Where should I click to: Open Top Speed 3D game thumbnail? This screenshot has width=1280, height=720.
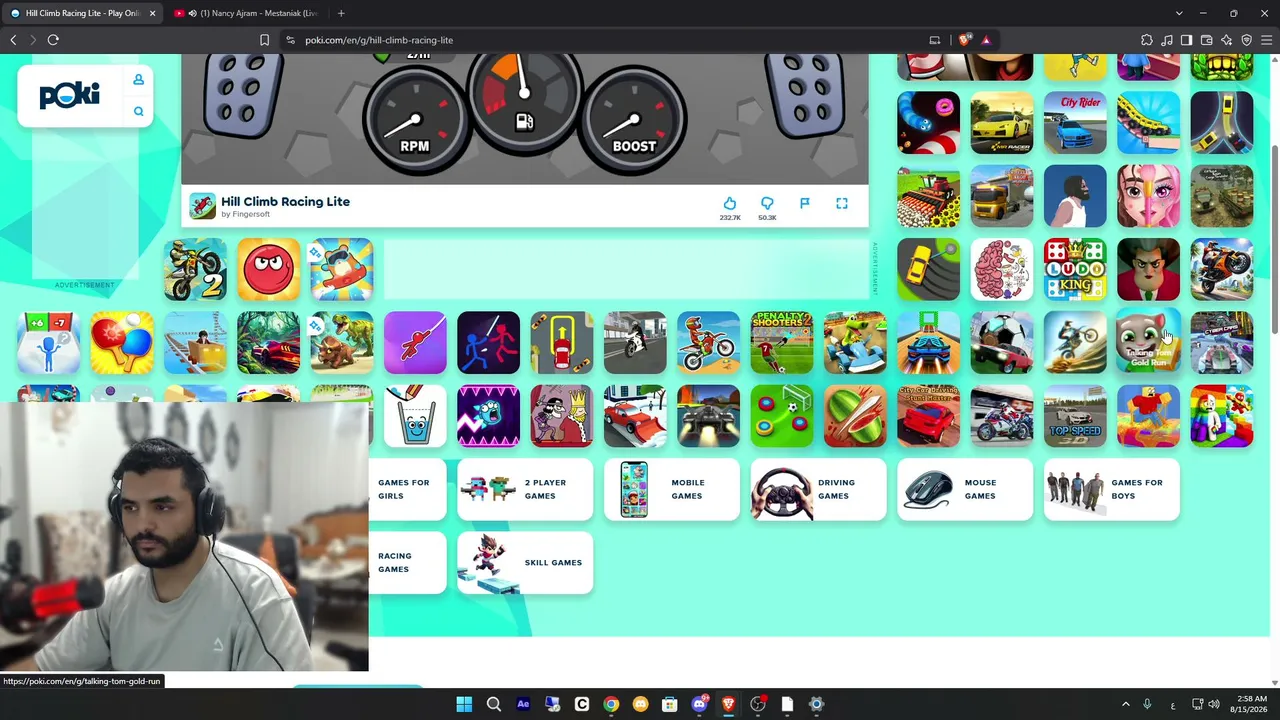(x=1075, y=416)
